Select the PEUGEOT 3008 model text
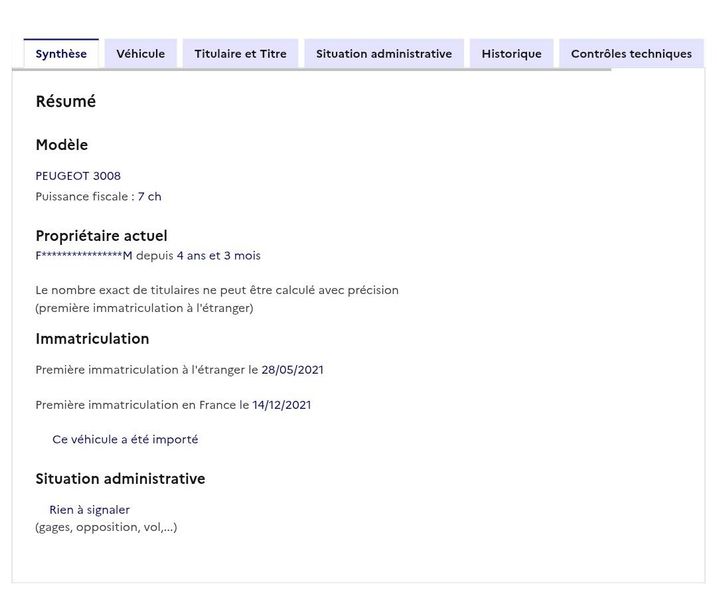The height and width of the screenshot is (600, 717). [x=78, y=176]
